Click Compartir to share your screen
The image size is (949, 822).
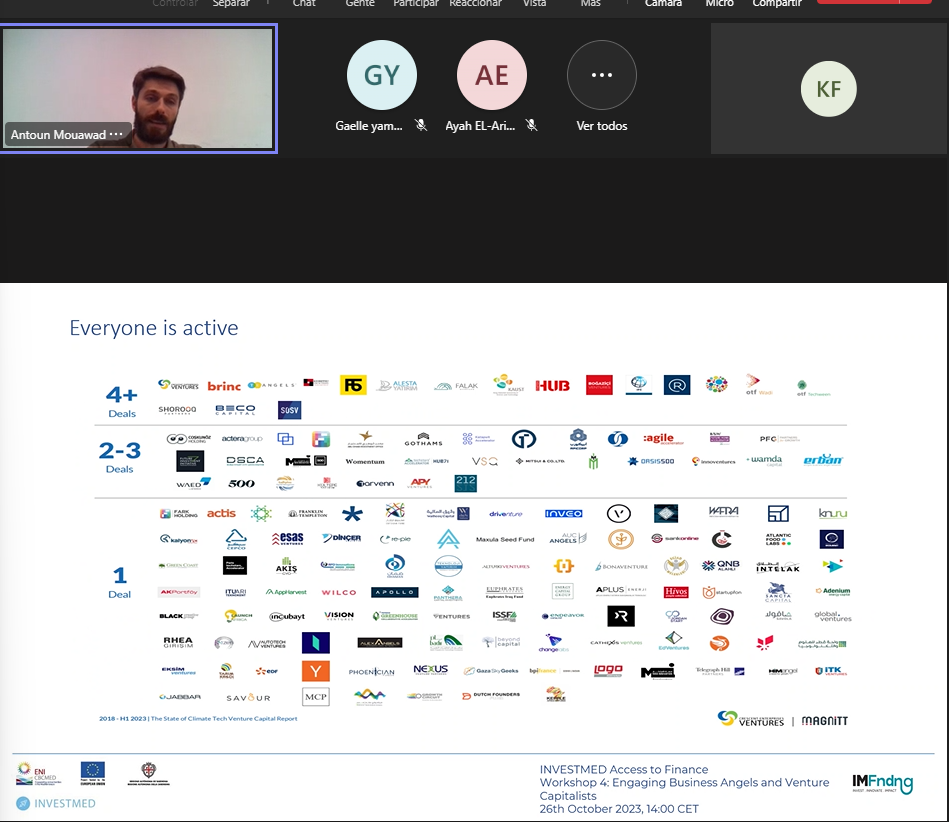[777, 4]
